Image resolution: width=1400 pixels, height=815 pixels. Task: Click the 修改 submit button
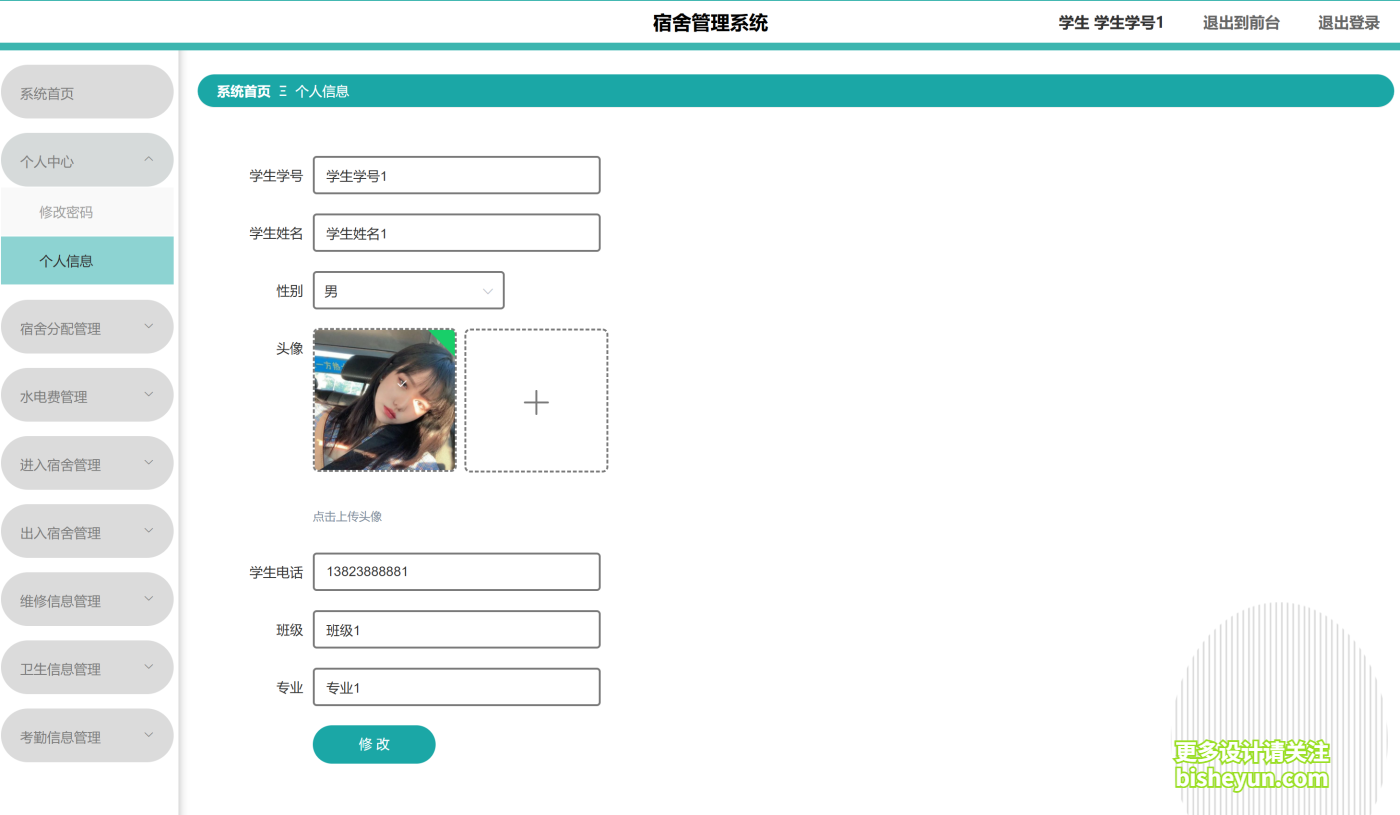click(374, 744)
